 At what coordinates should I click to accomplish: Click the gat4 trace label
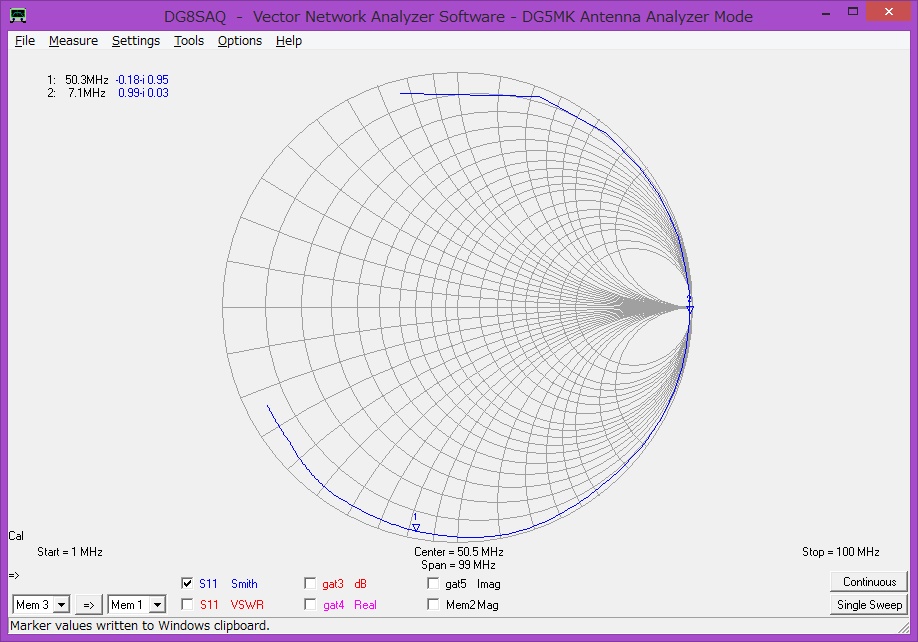tap(333, 605)
